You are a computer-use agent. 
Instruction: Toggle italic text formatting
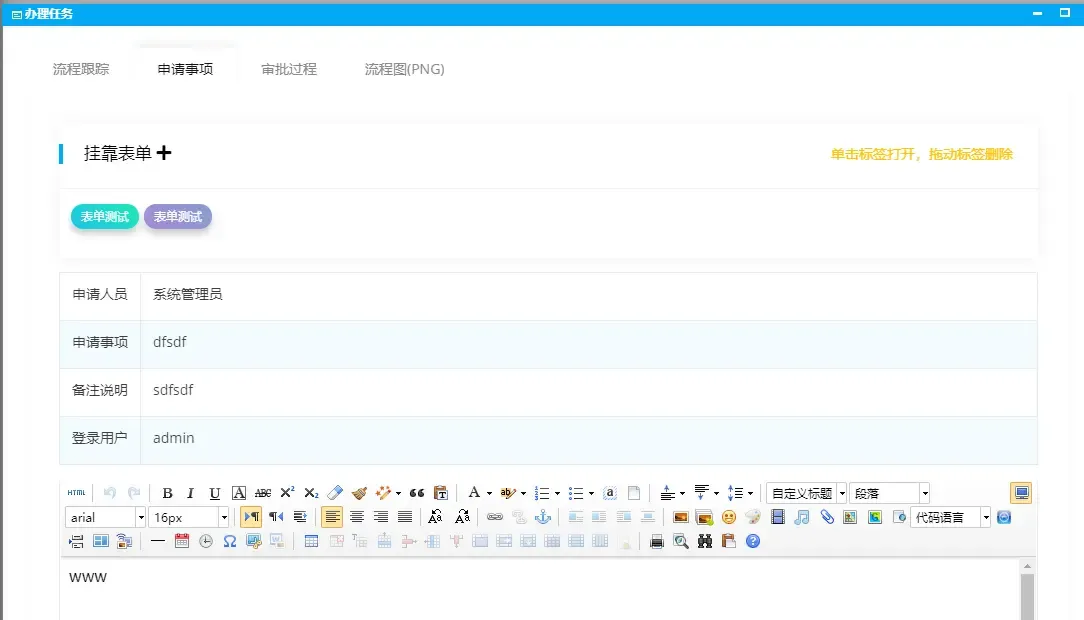(190, 493)
